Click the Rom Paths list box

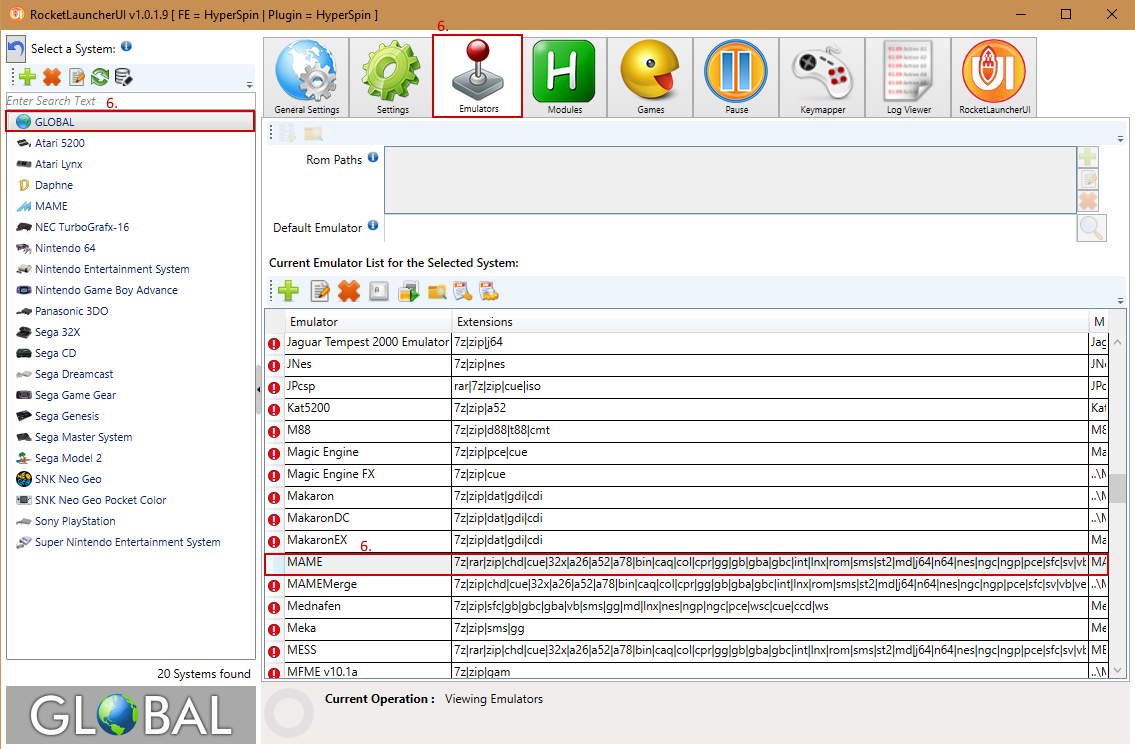coord(730,180)
